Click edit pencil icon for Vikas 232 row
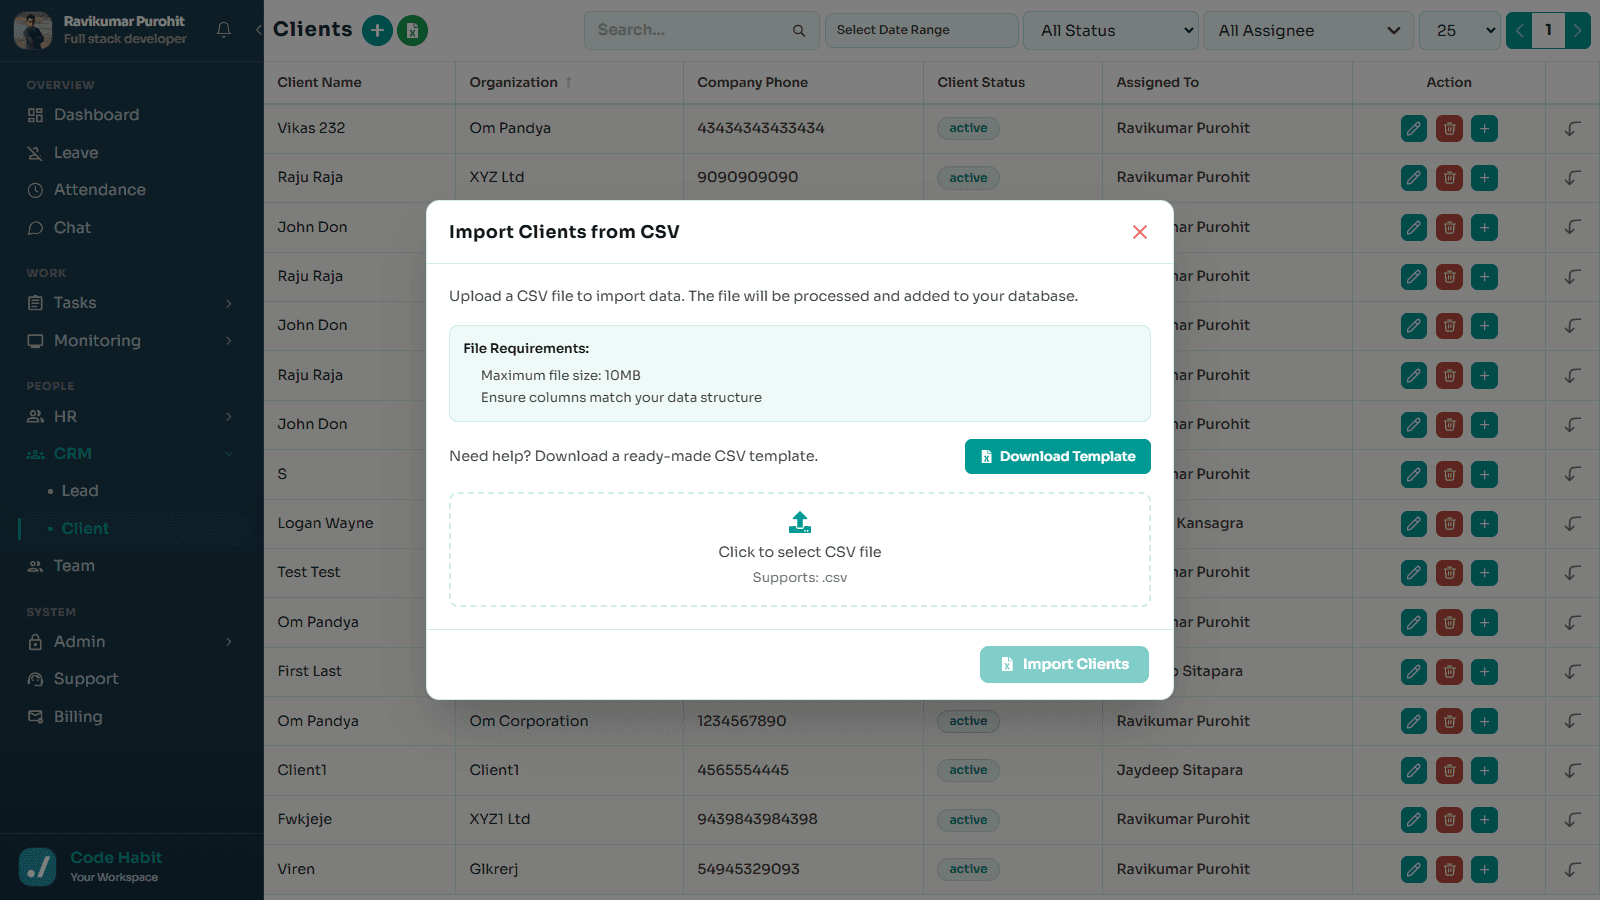Screen dimensions: 1600x900 pyautogui.click(x=1414, y=129)
